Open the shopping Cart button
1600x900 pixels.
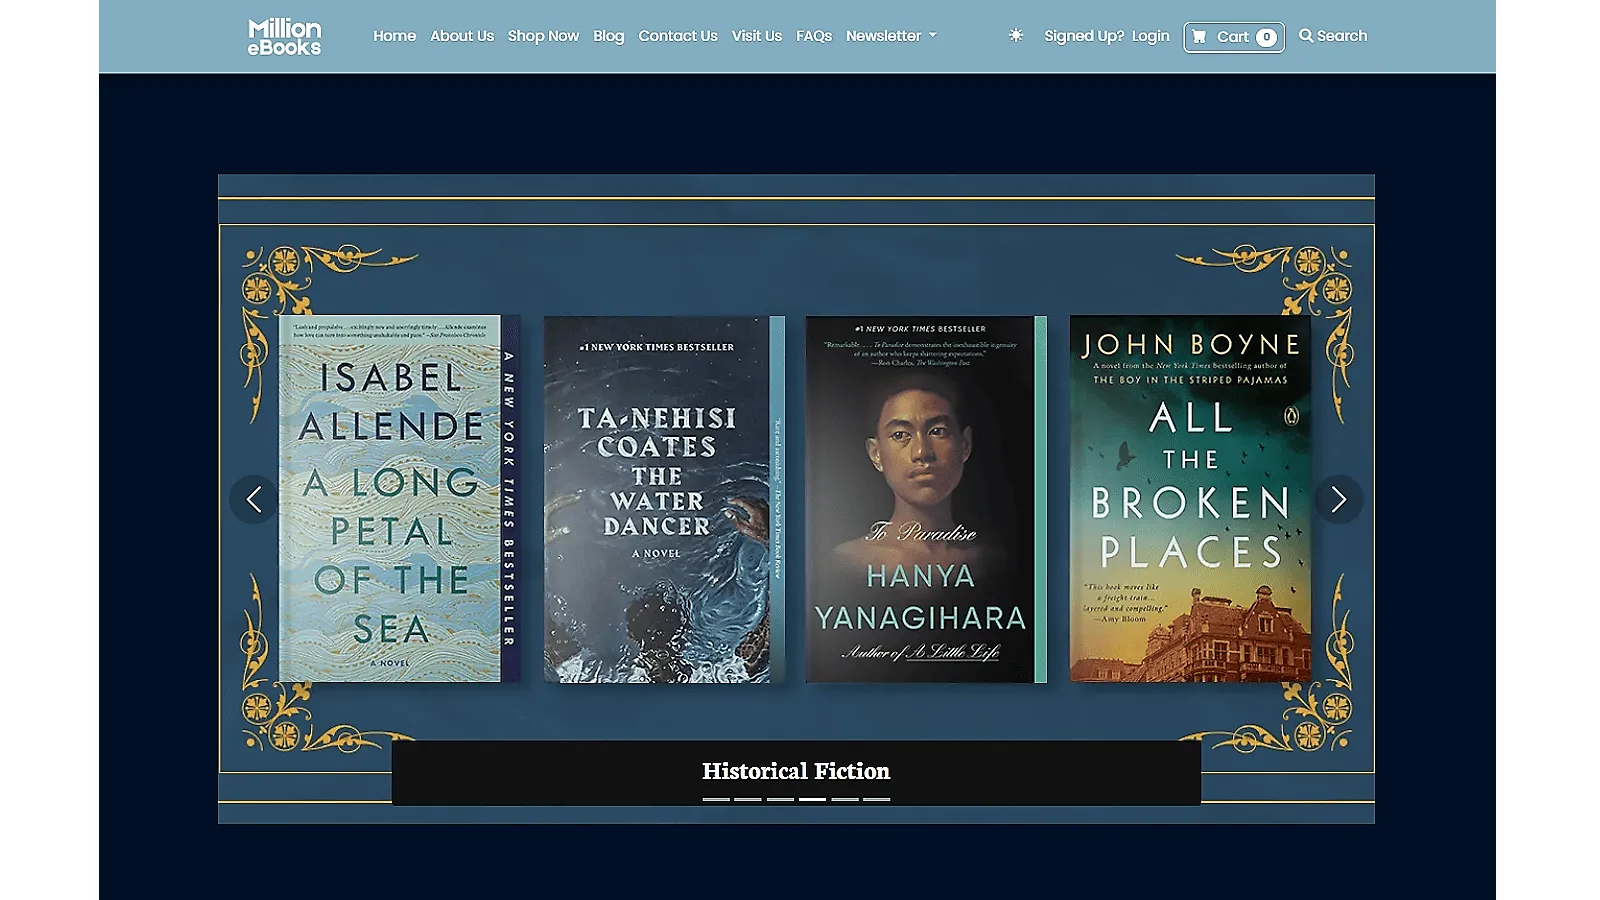1234,37
